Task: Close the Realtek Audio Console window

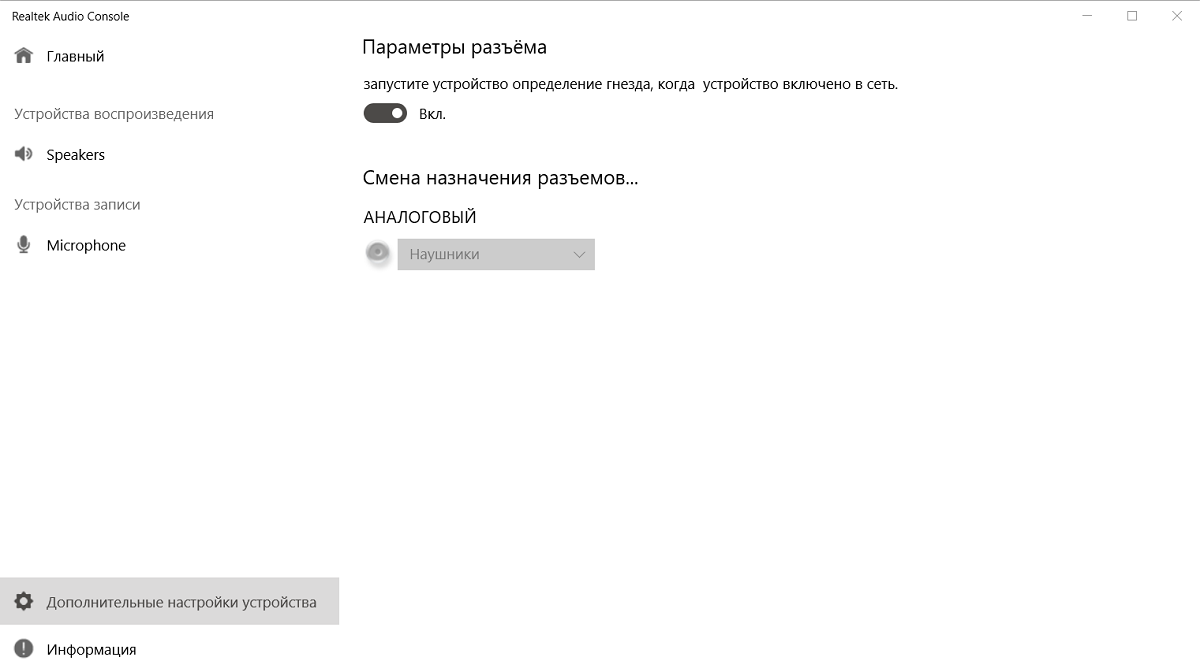Action: [1177, 16]
